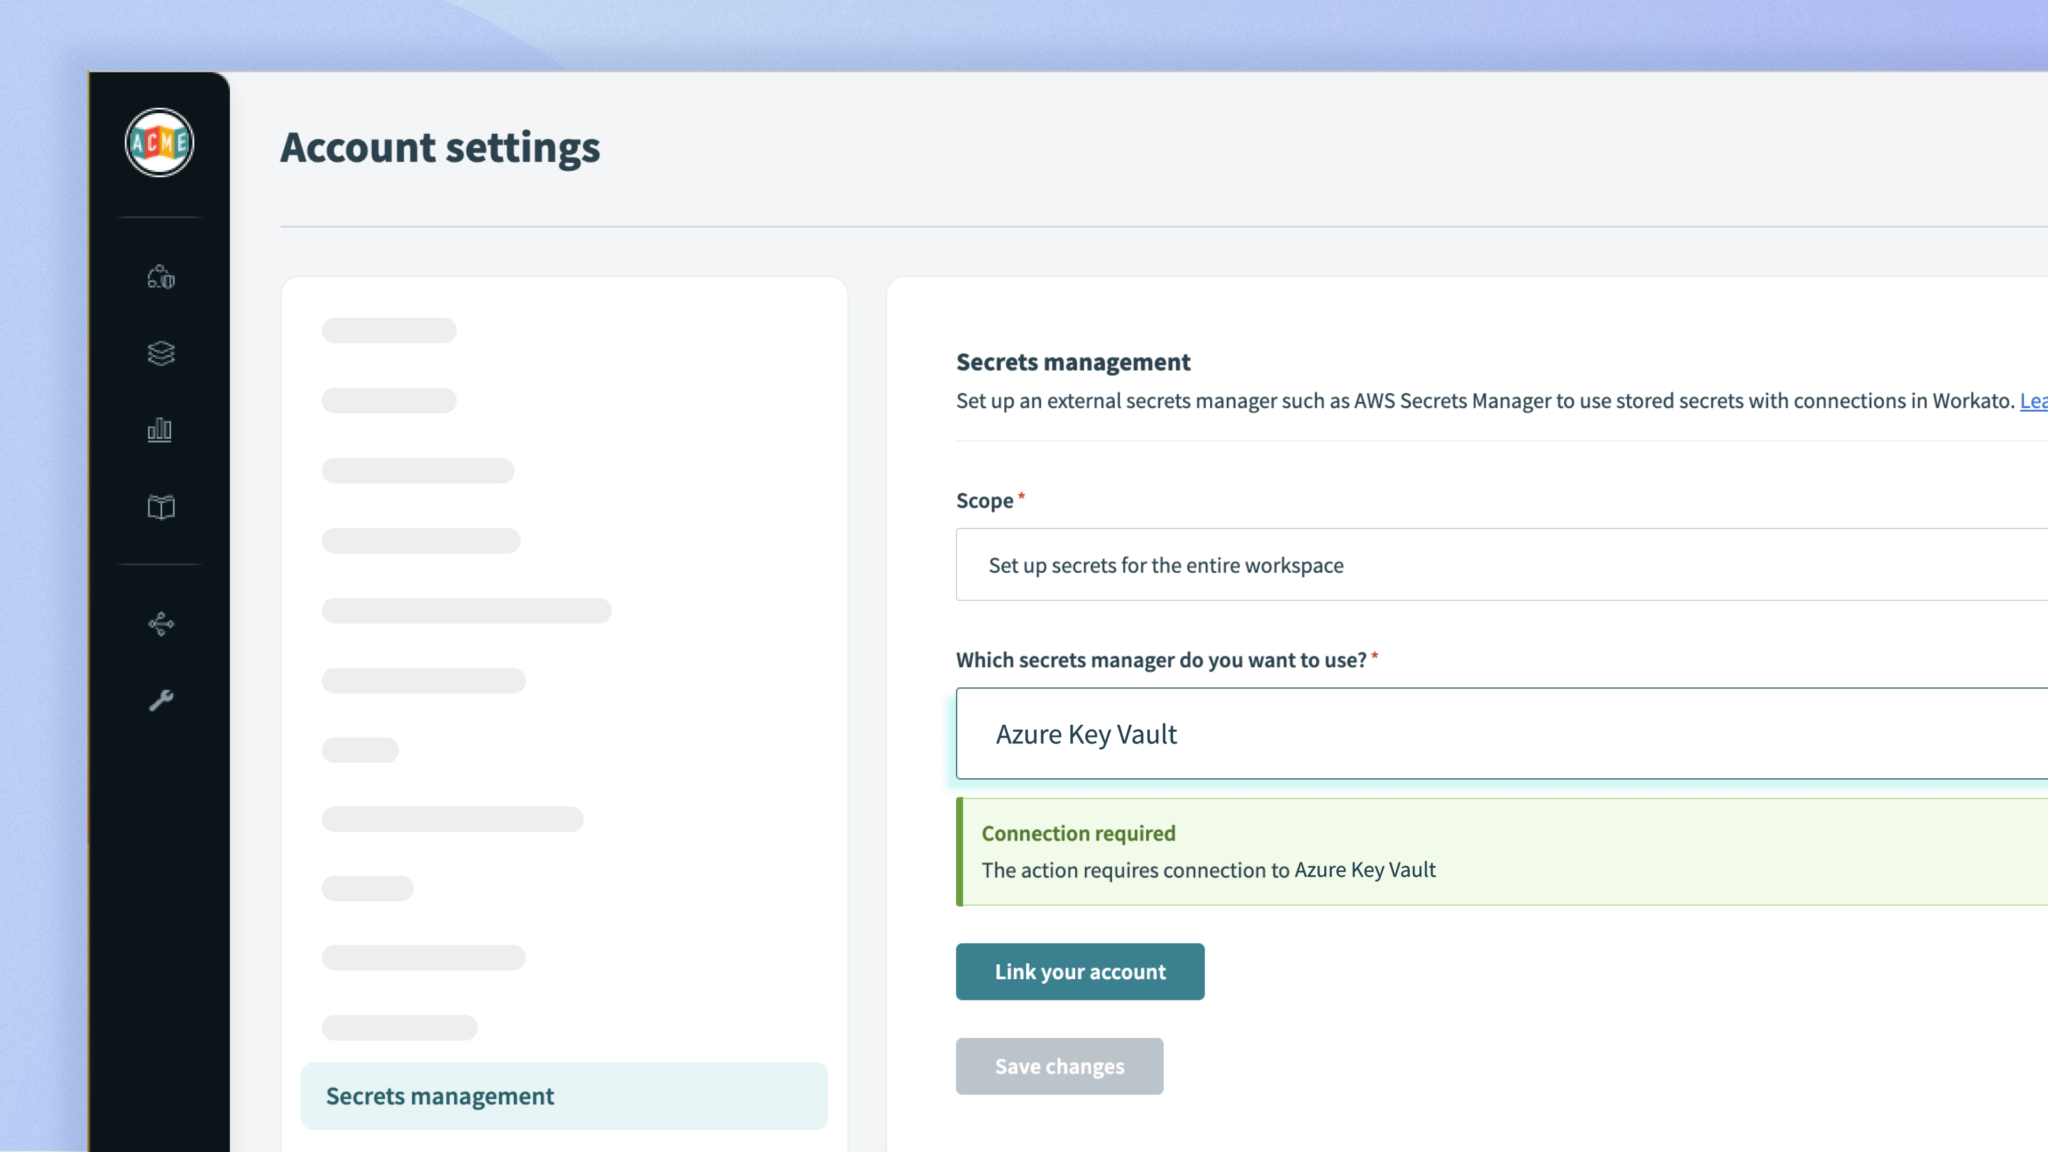Select the API platform share icon

[x=159, y=624]
